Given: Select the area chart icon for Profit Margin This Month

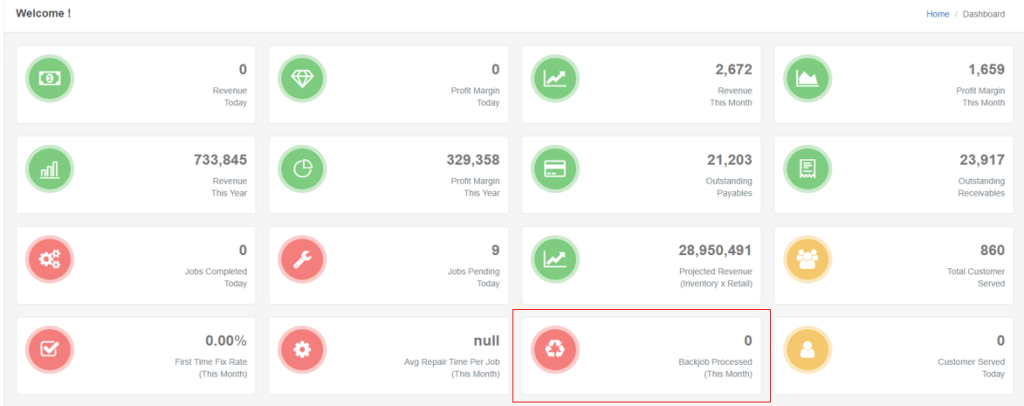Looking at the screenshot, I should (x=806, y=78).
